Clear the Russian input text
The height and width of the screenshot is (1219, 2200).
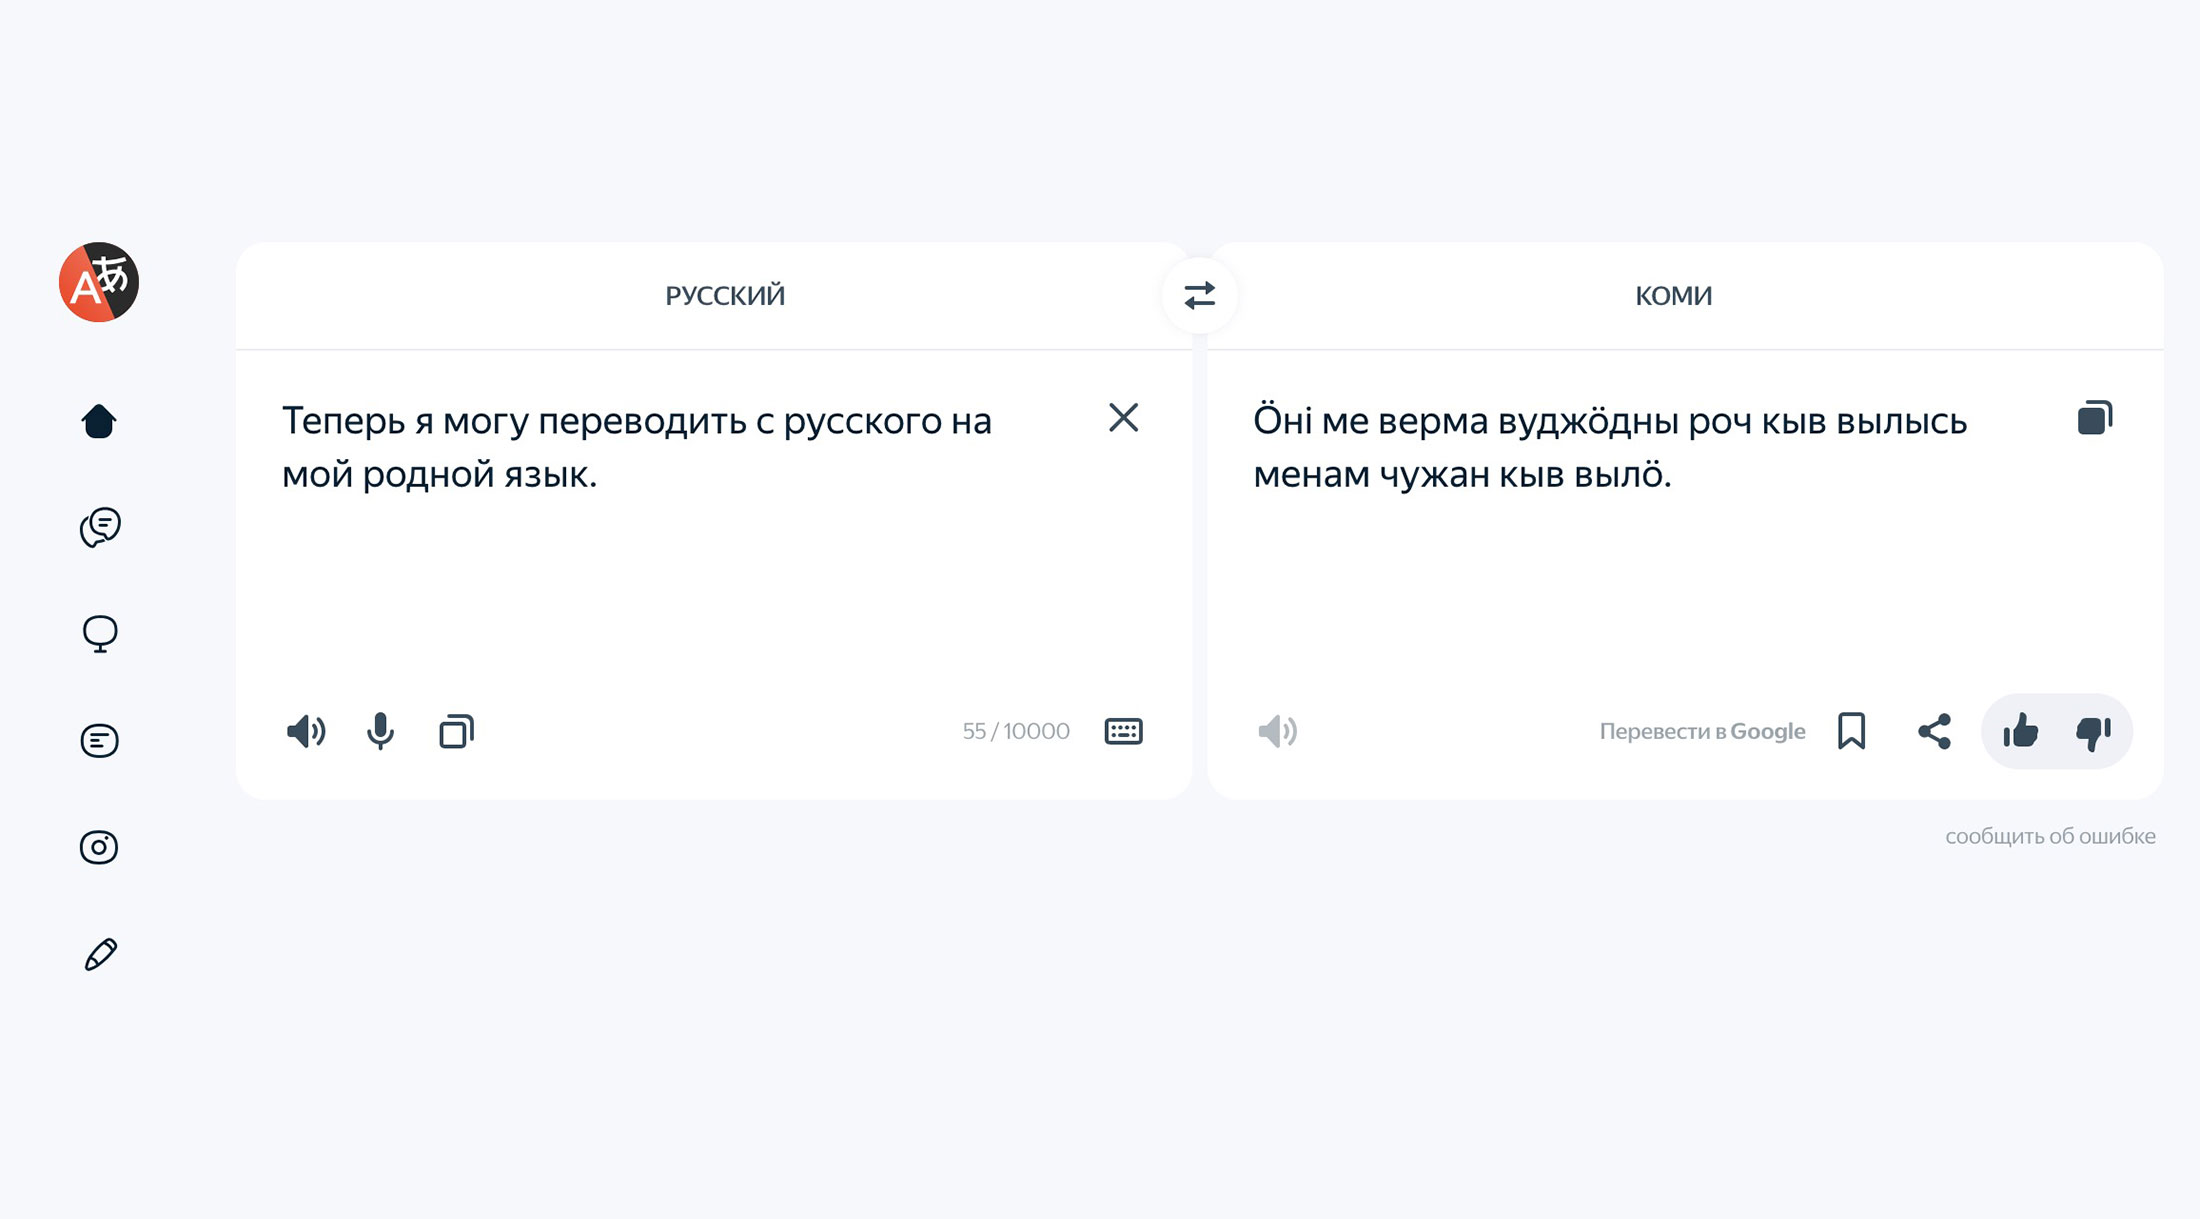coord(1124,418)
